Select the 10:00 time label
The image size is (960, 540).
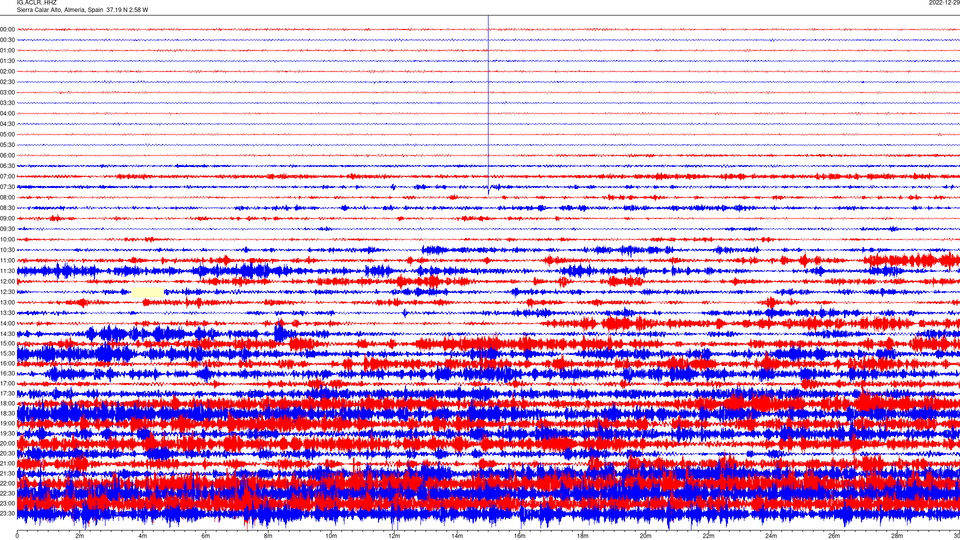pos(8,239)
